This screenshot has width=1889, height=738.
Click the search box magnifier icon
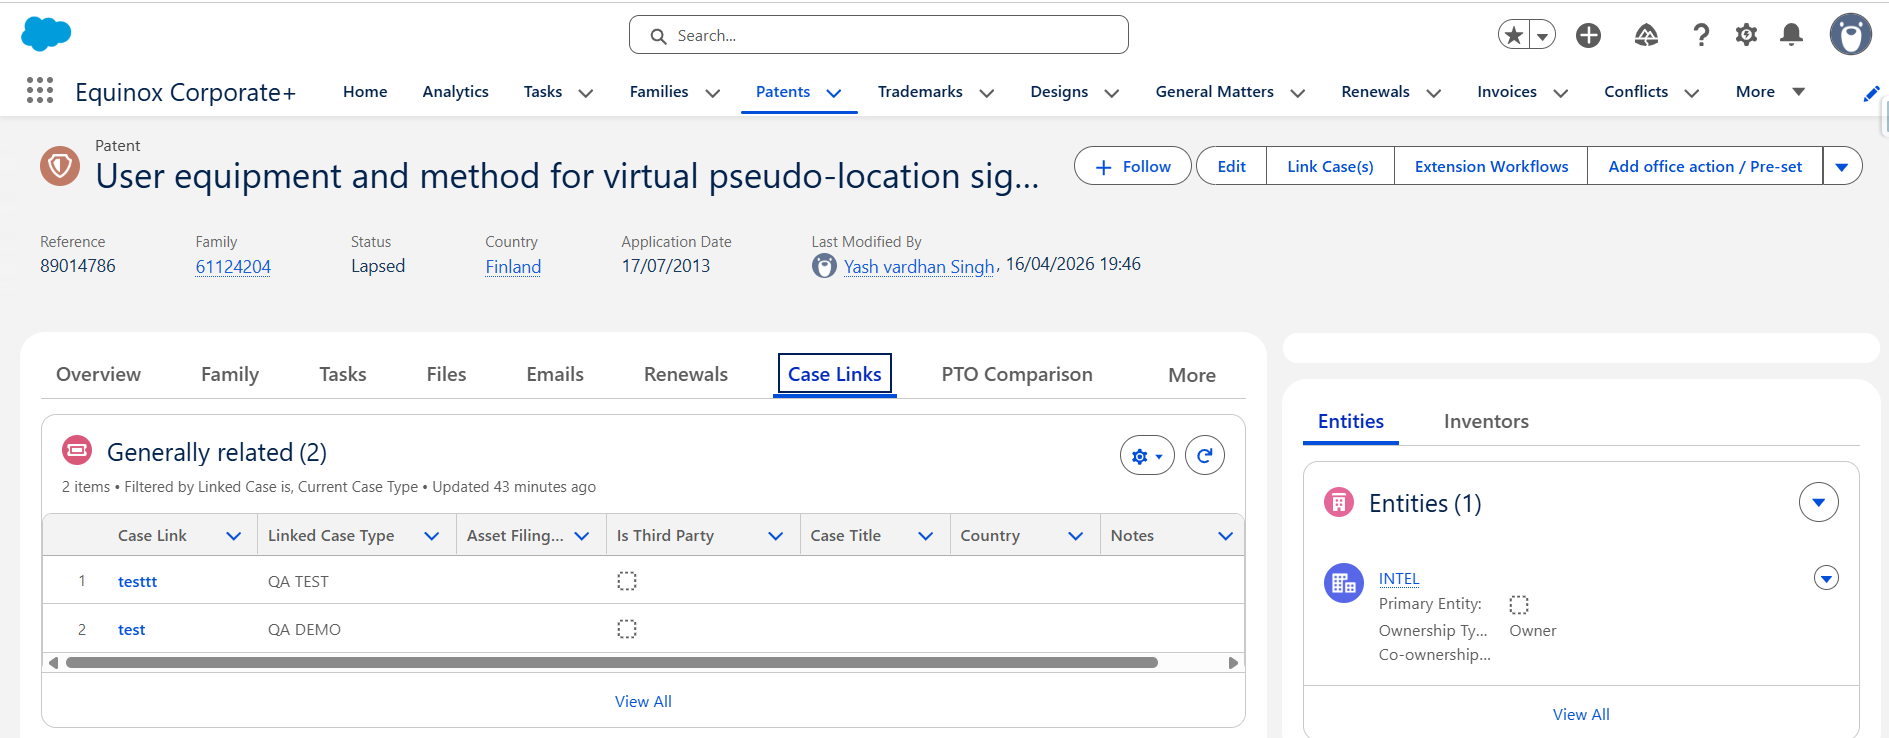(658, 36)
